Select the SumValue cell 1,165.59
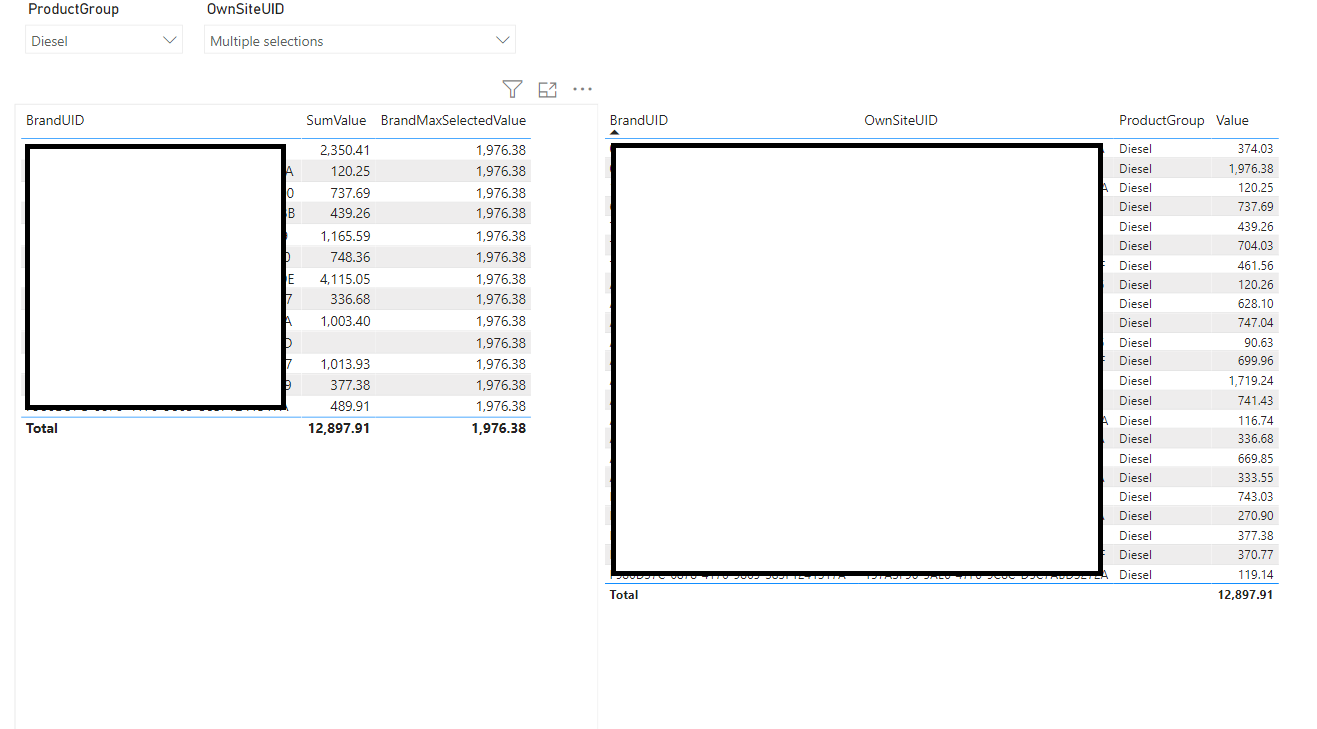1317x729 pixels. pos(345,236)
